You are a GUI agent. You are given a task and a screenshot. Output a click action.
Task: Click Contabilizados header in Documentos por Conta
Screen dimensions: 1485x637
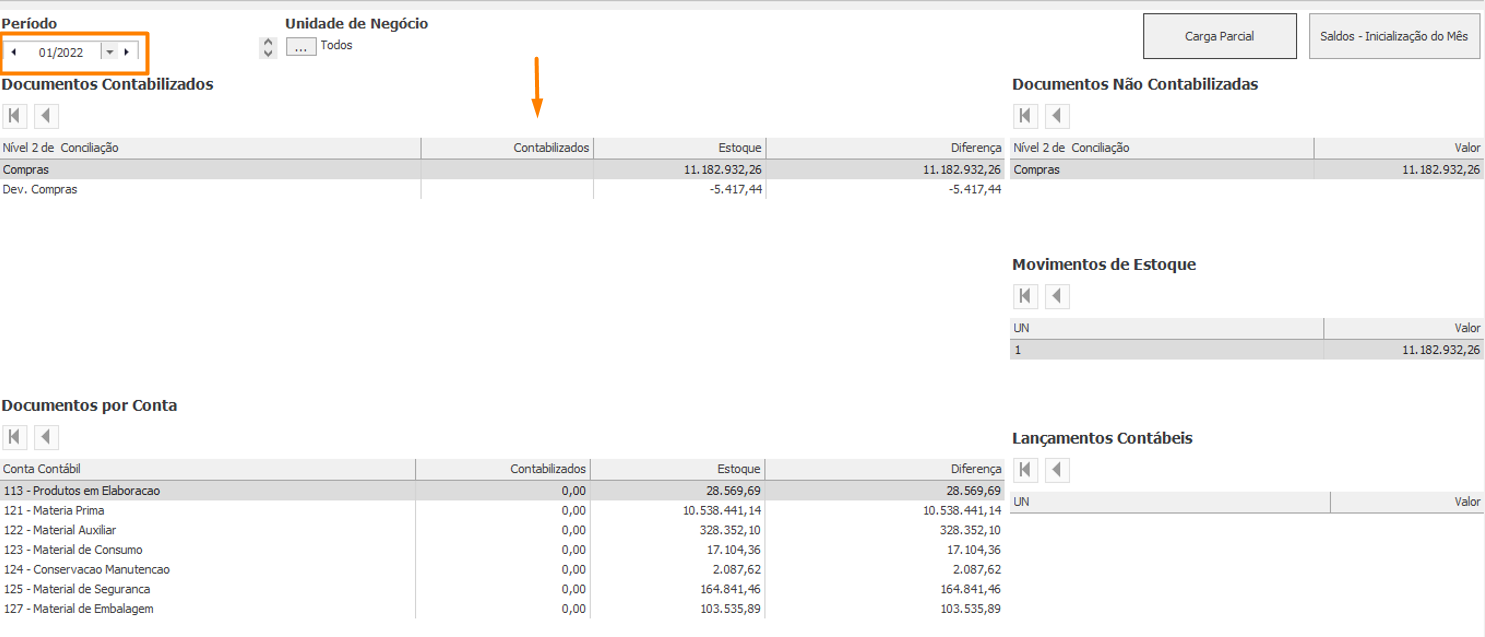point(502,469)
